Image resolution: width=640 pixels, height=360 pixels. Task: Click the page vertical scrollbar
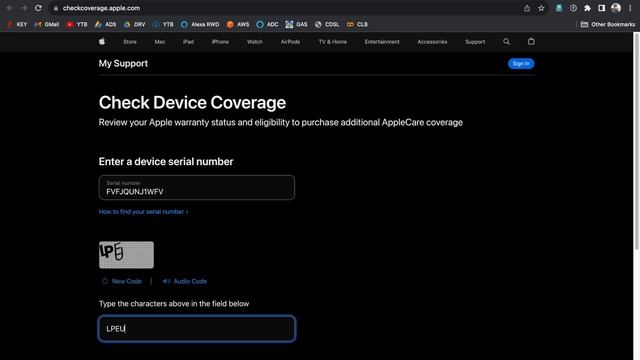(x=636, y=141)
